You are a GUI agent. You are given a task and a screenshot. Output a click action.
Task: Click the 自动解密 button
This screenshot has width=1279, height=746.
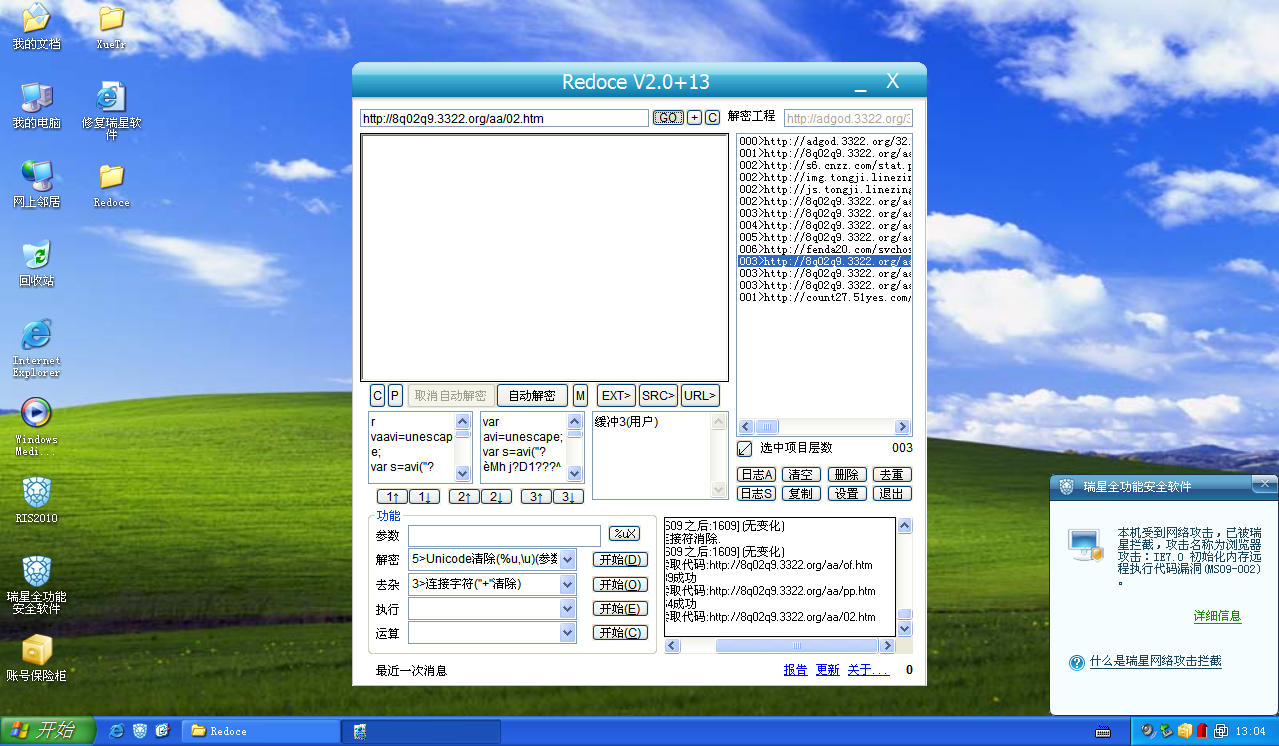coord(532,396)
